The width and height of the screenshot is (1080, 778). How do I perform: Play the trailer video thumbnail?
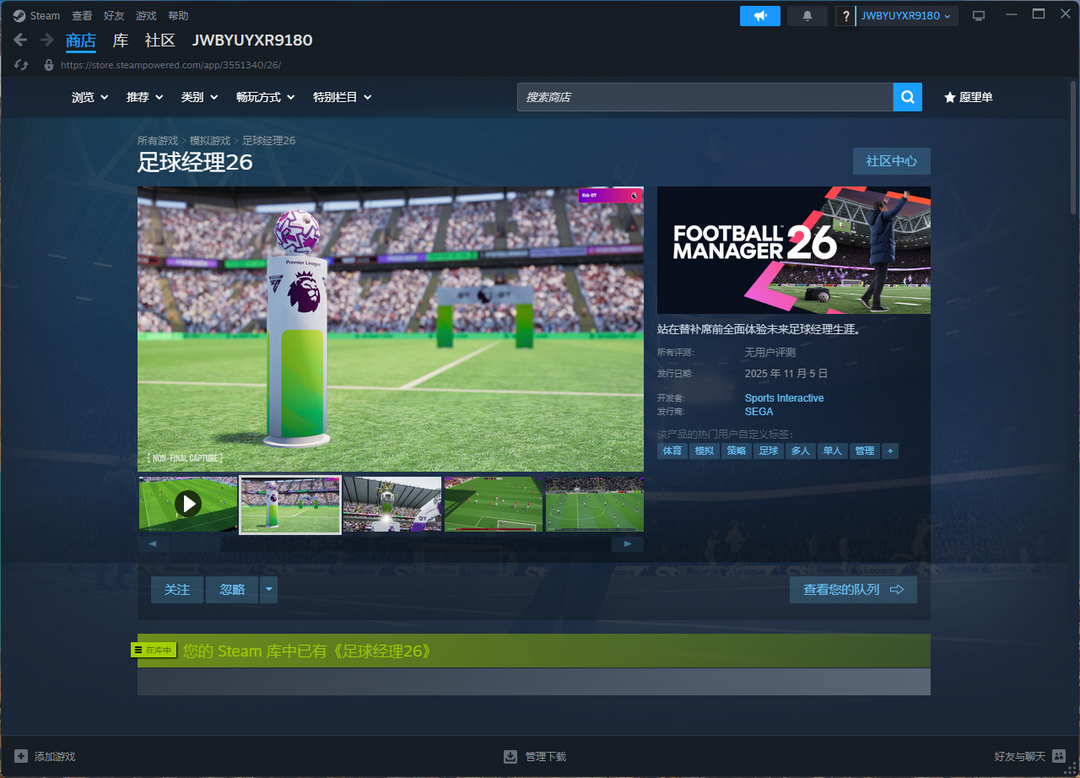coord(188,503)
